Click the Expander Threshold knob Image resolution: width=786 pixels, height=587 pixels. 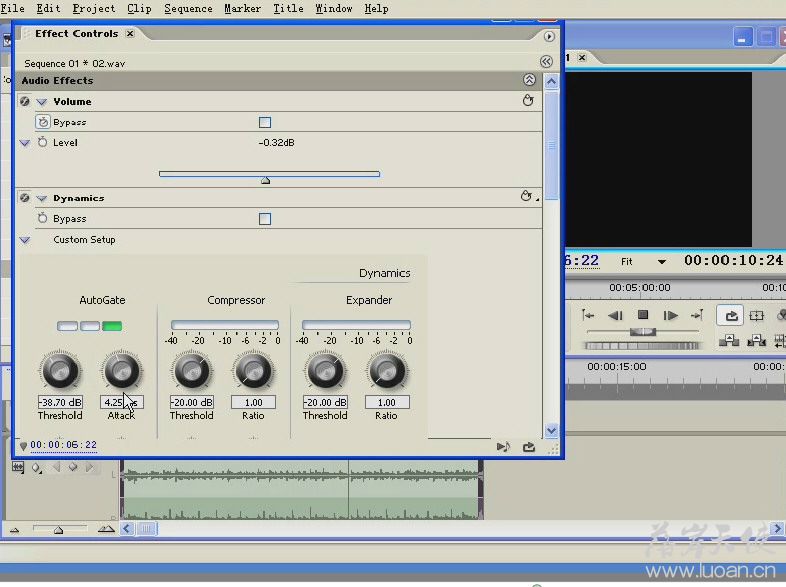point(325,371)
